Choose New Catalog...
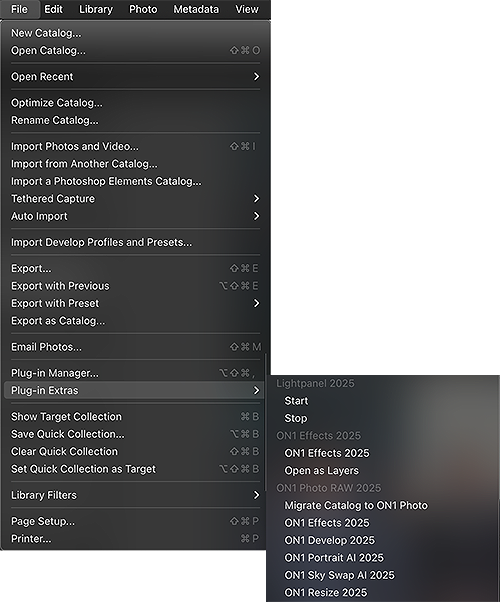 (135, 33)
